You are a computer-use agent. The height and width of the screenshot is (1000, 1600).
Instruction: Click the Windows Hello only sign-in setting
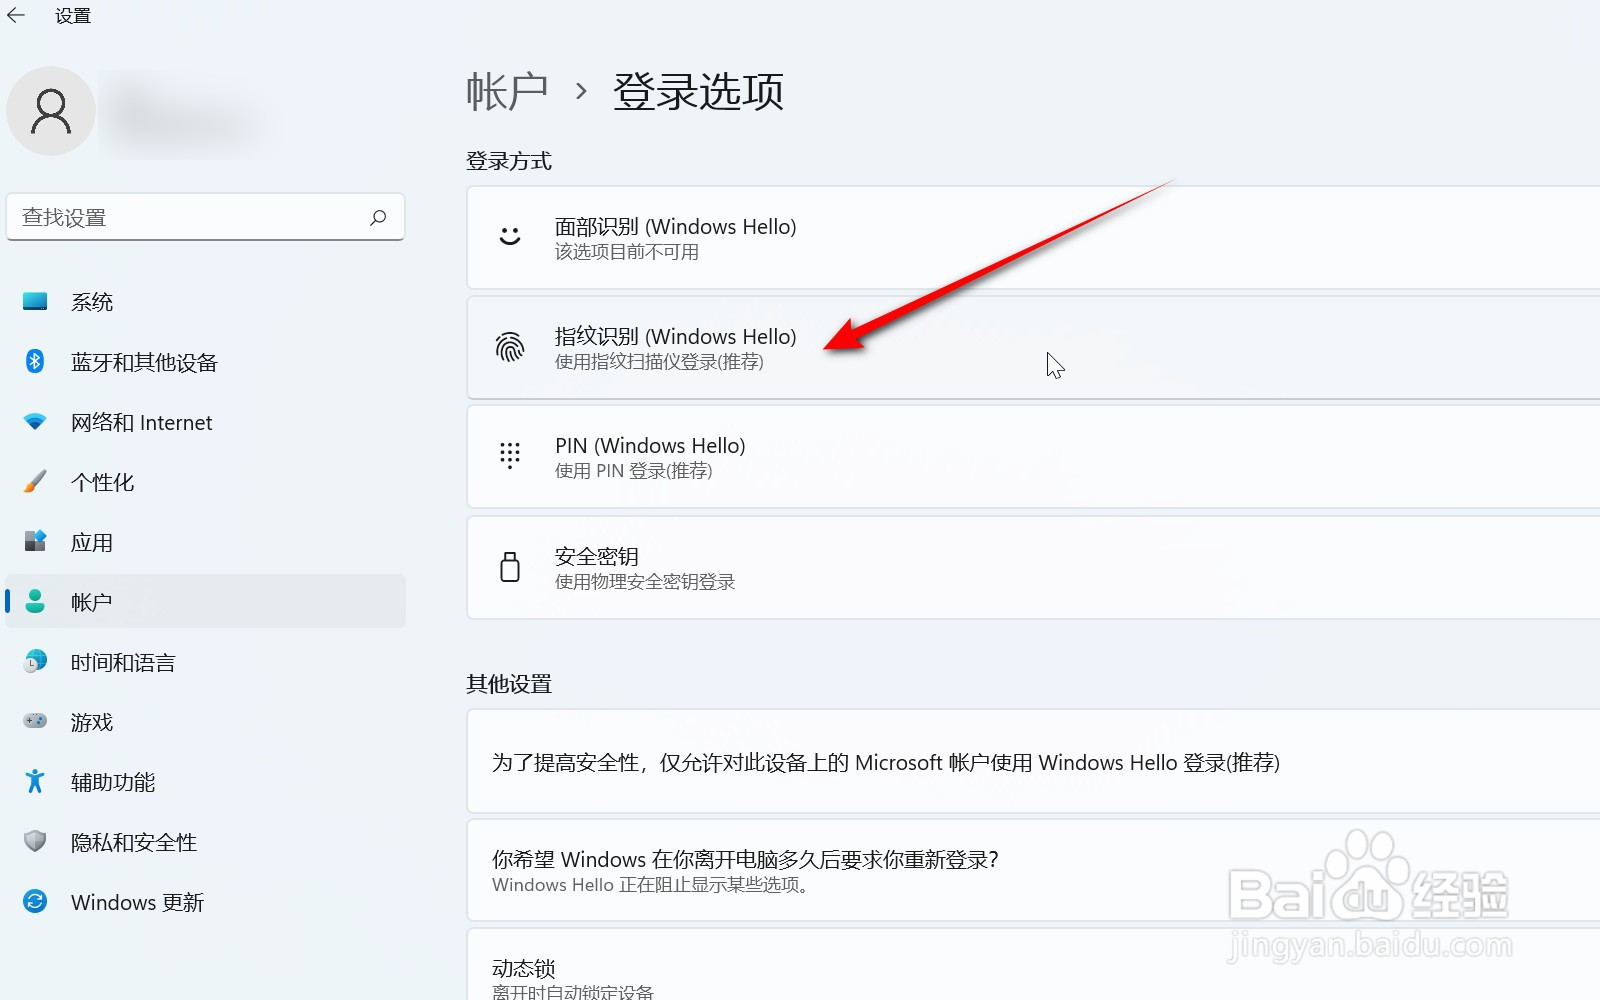point(1033,762)
